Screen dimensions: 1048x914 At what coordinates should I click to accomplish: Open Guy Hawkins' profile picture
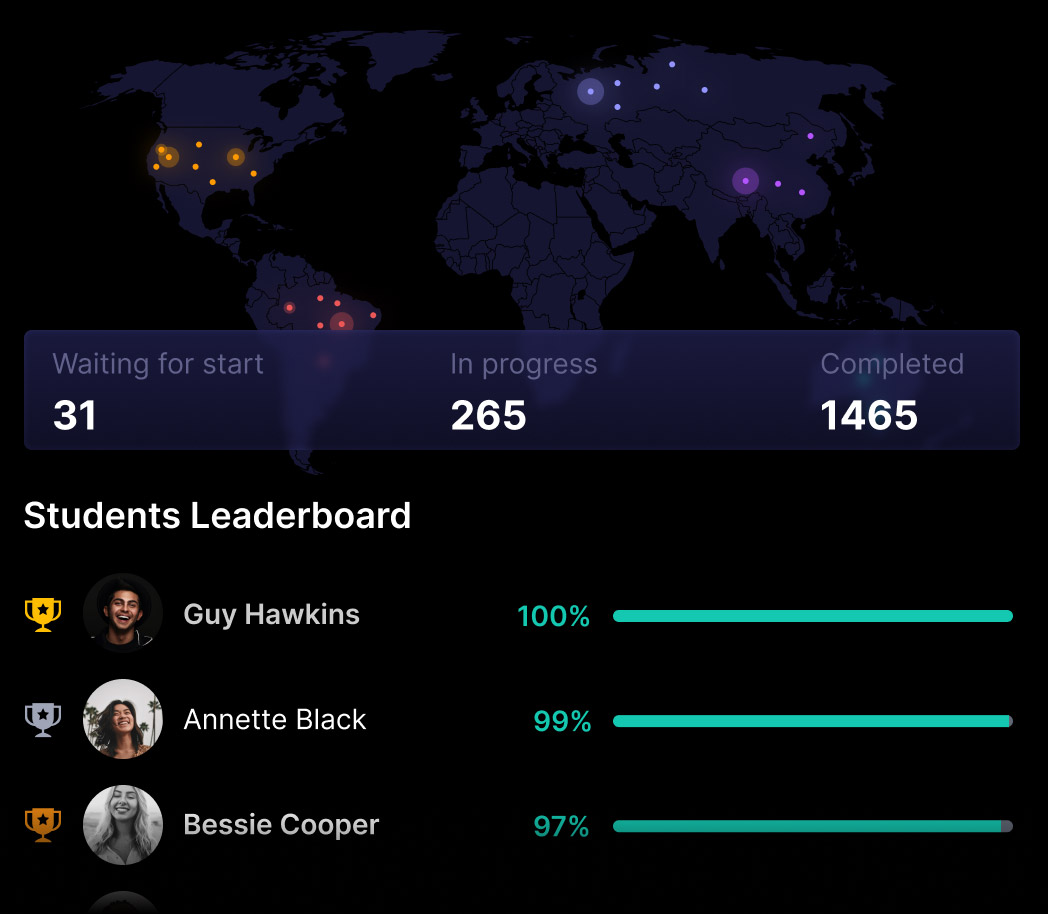[x=123, y=613]
